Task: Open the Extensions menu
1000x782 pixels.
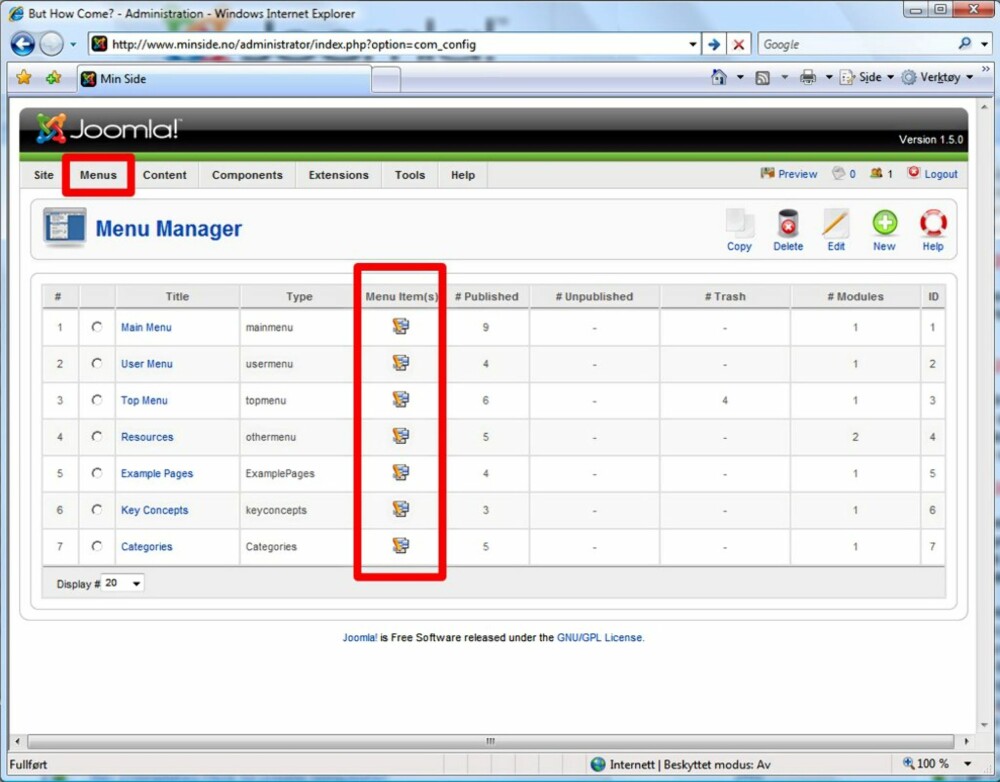Action: pyautogui.click(x=339, y=175)
